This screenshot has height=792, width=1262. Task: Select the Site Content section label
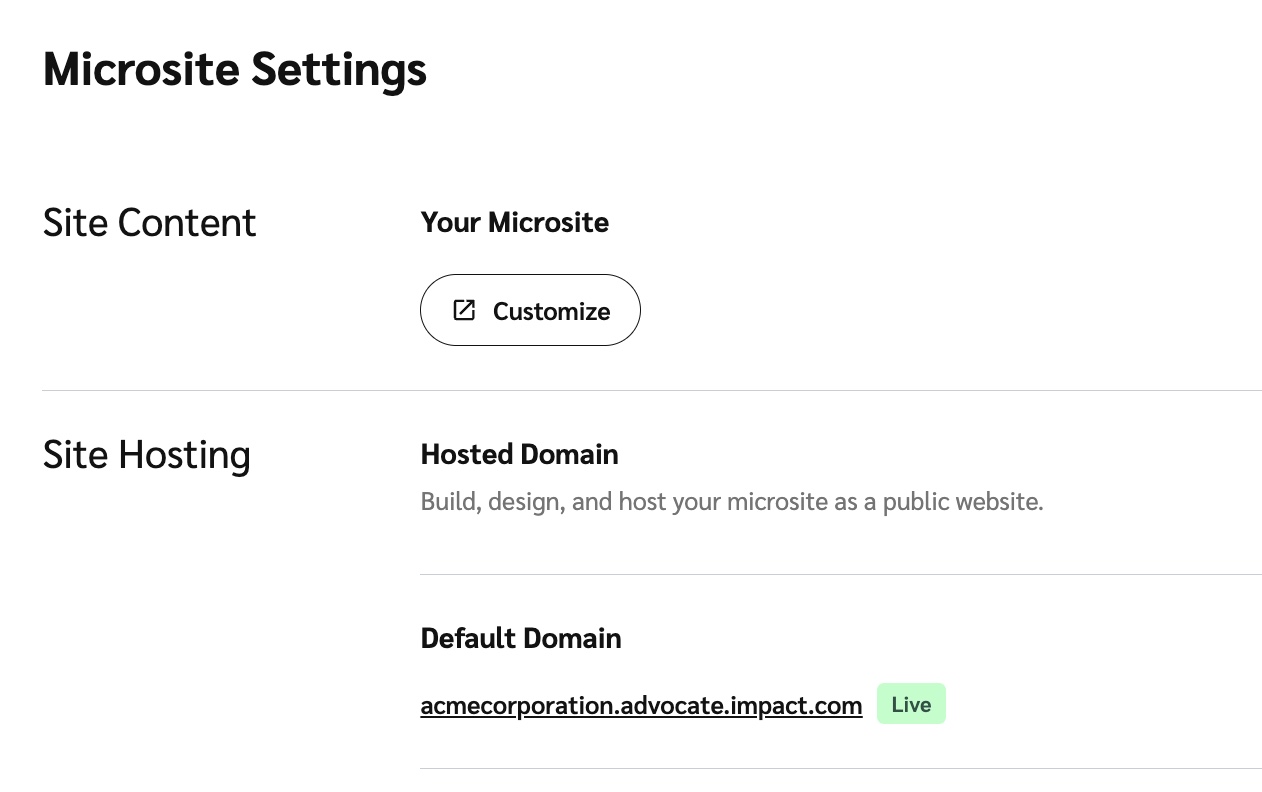click(150, 222)
